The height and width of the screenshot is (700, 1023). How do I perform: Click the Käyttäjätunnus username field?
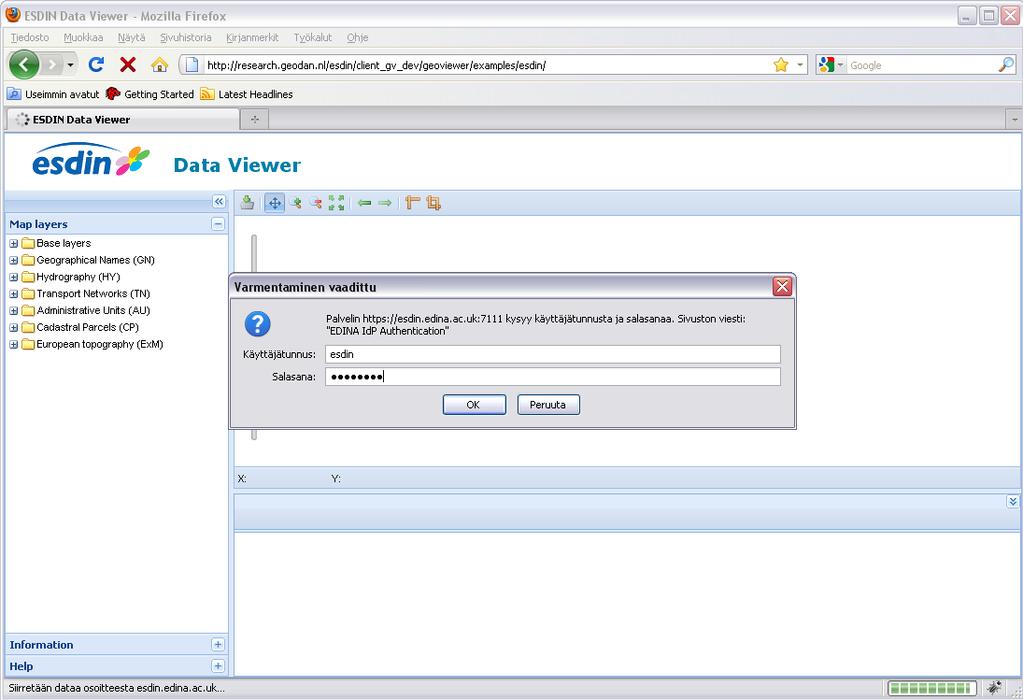[x=553, y=354]
